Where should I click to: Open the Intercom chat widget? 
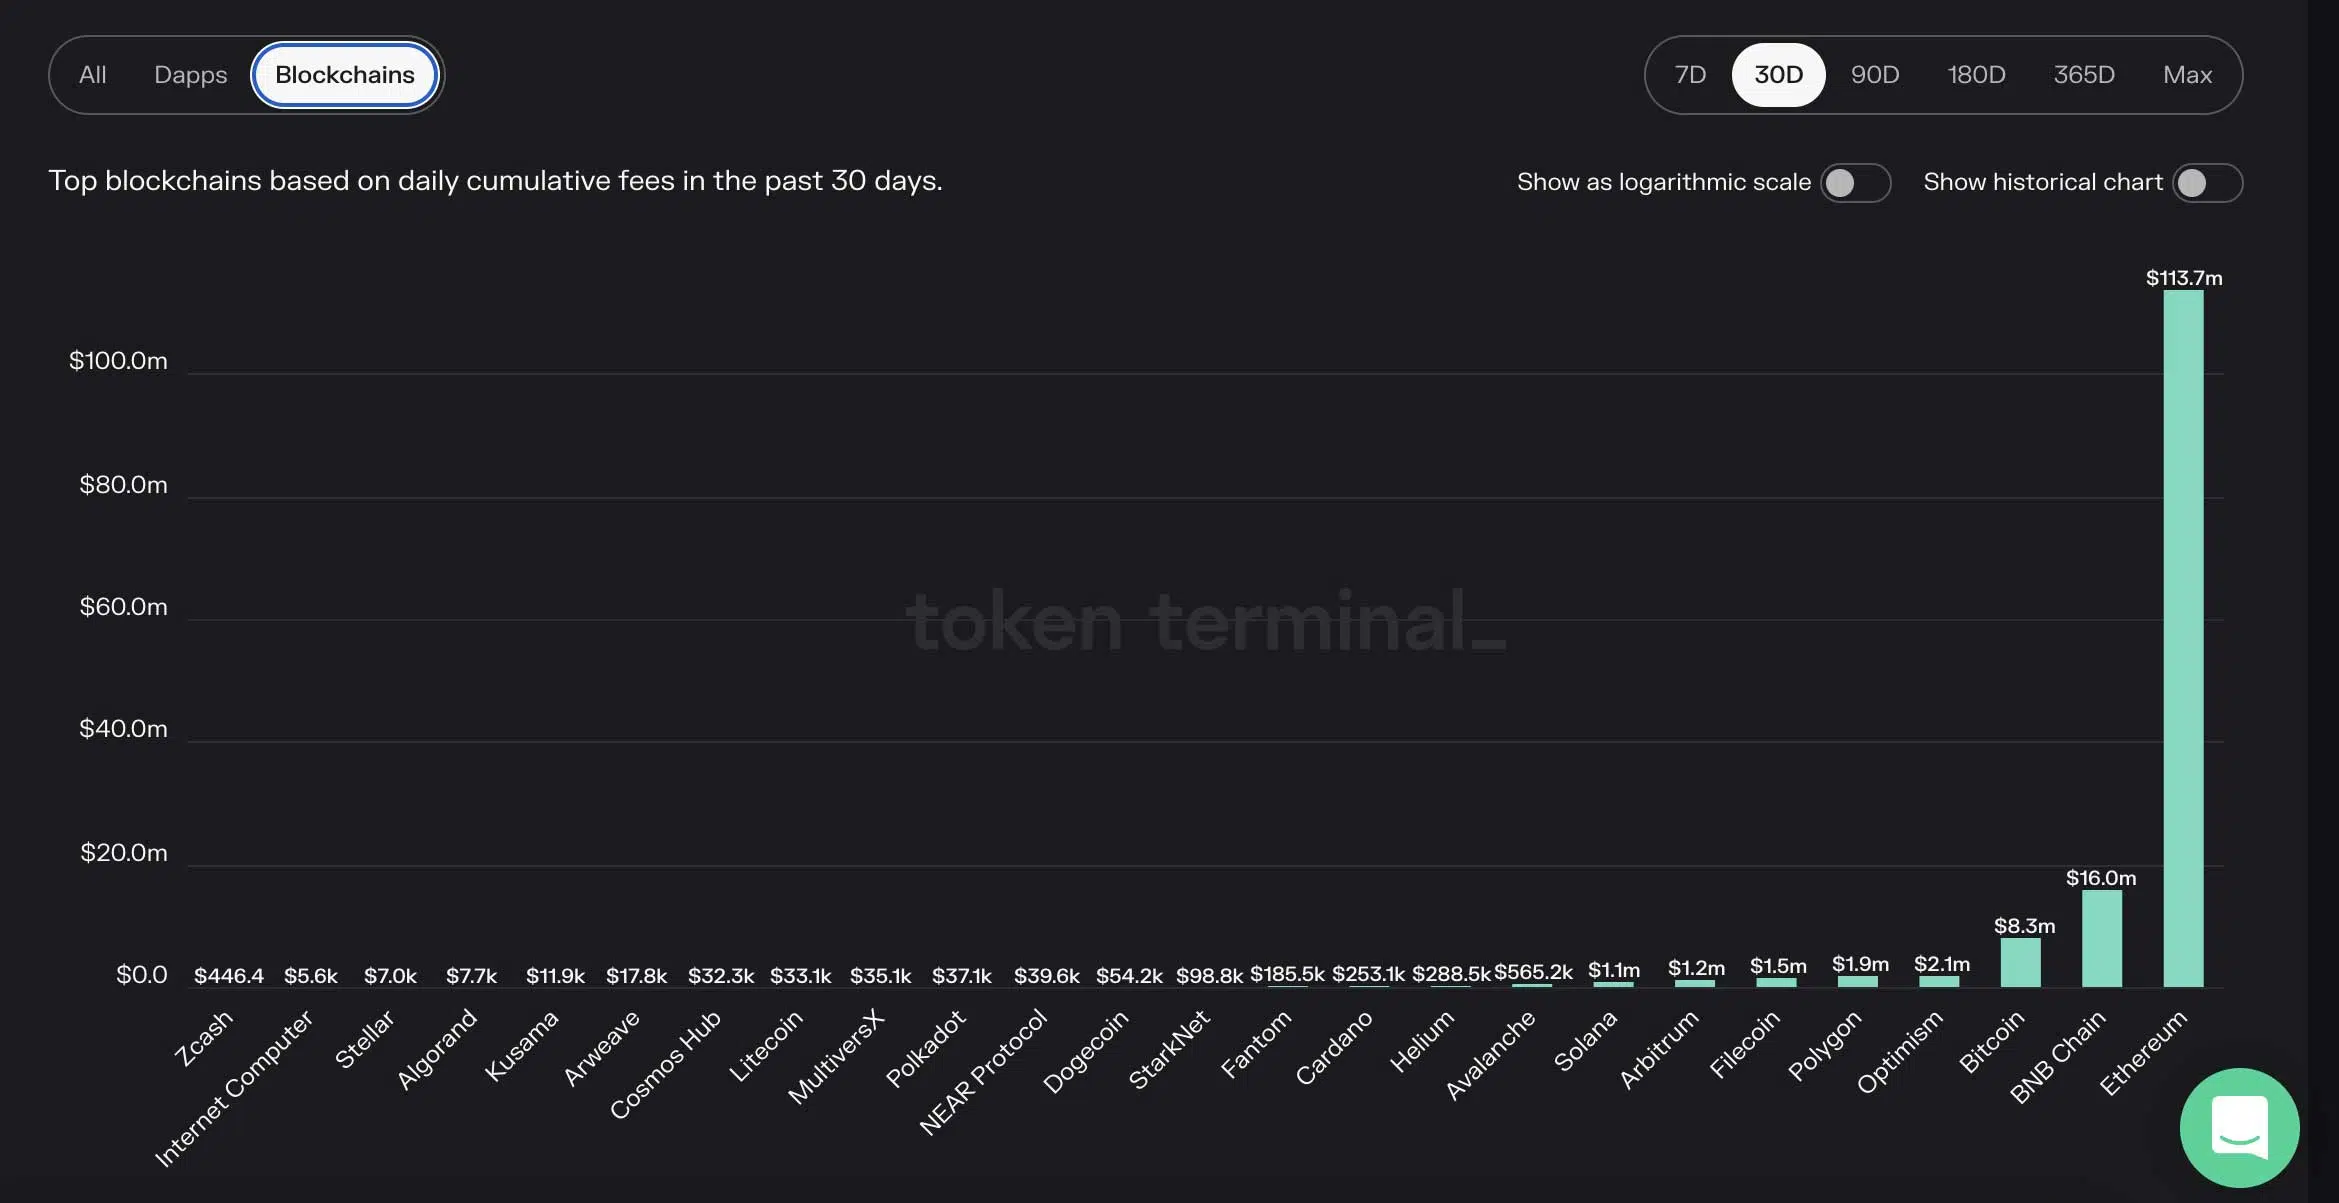2240,1127
